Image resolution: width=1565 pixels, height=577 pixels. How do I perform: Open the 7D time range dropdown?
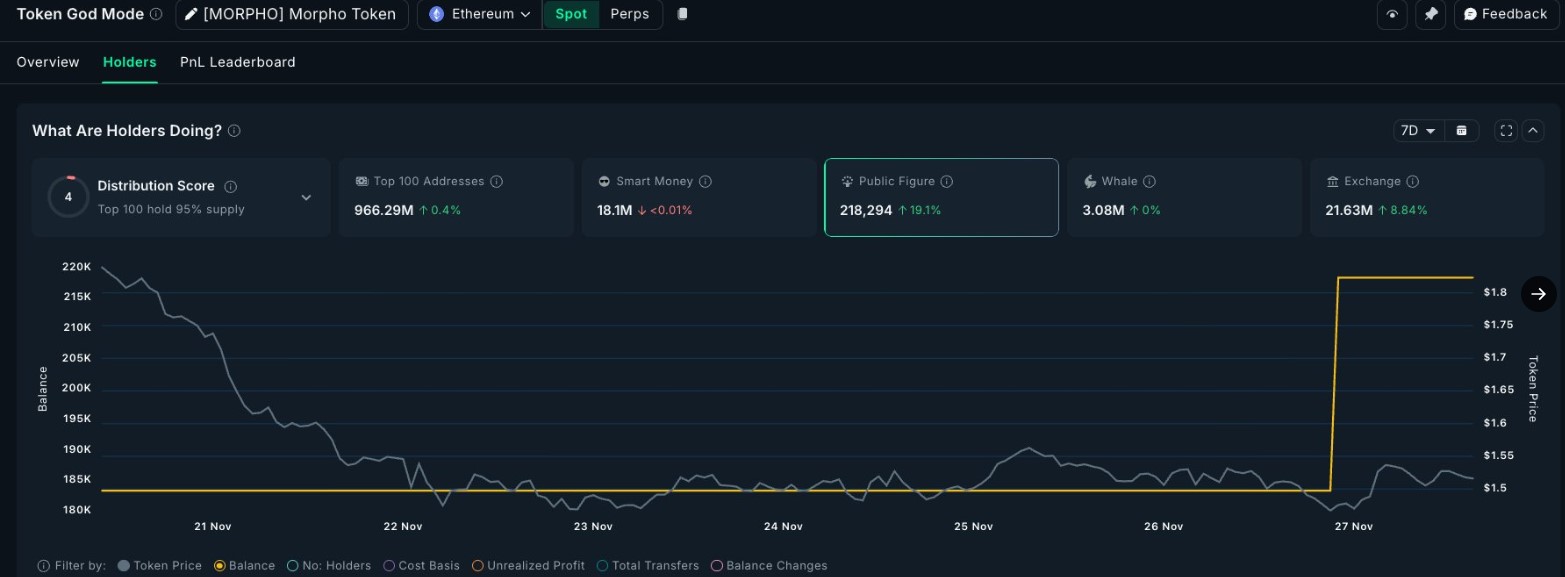click(1418, 131)
